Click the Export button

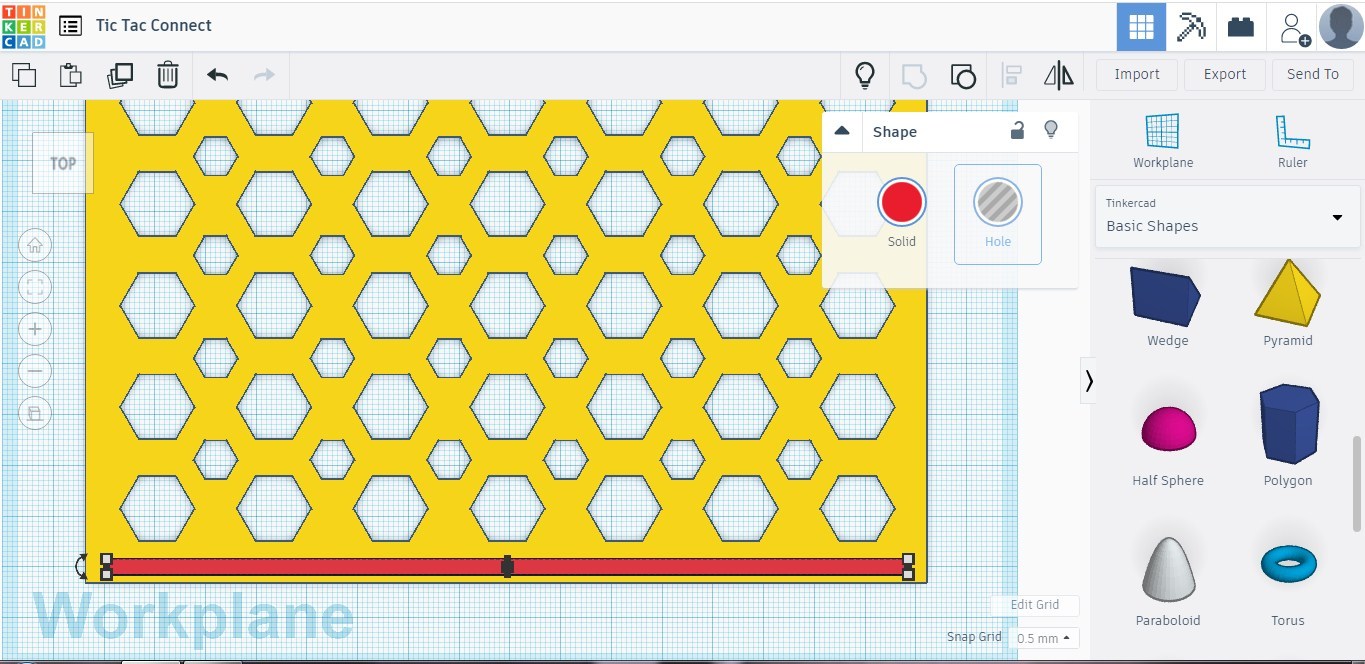pos(1225,74)
